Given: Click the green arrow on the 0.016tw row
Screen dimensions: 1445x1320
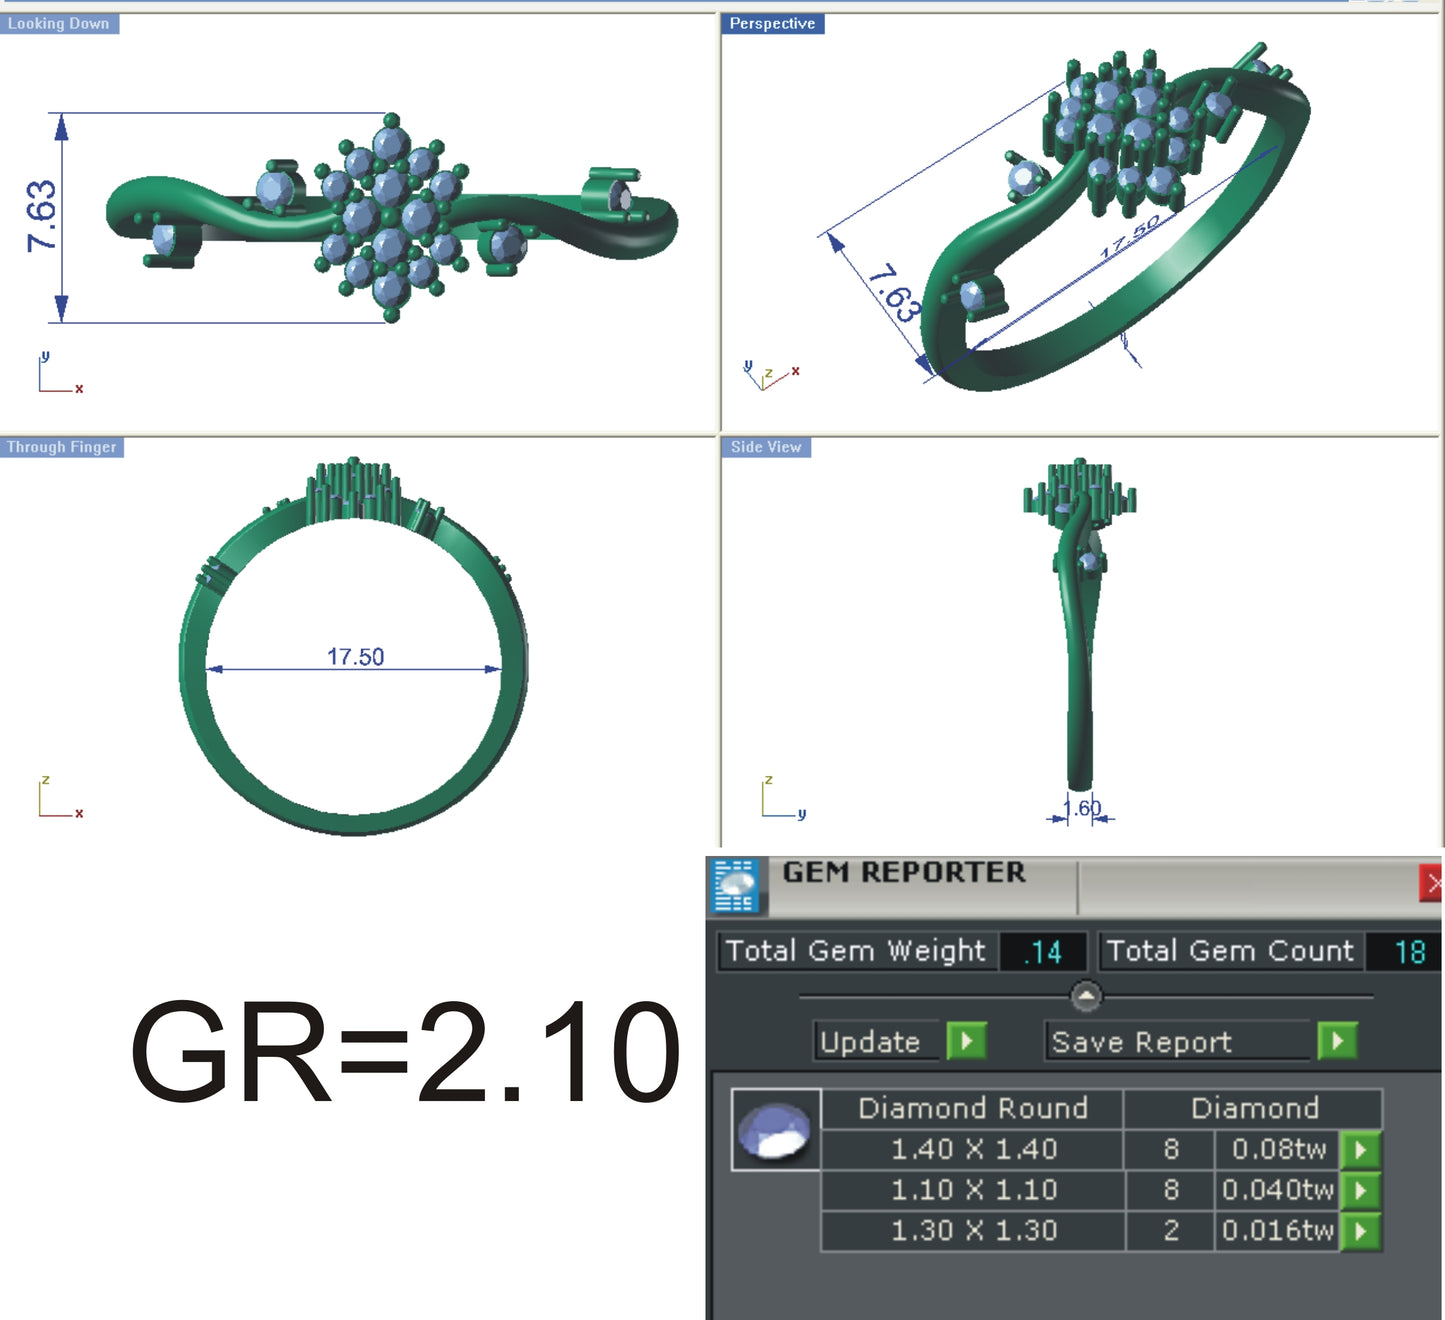Looking at the screenshot, I should point(1360,1231).
